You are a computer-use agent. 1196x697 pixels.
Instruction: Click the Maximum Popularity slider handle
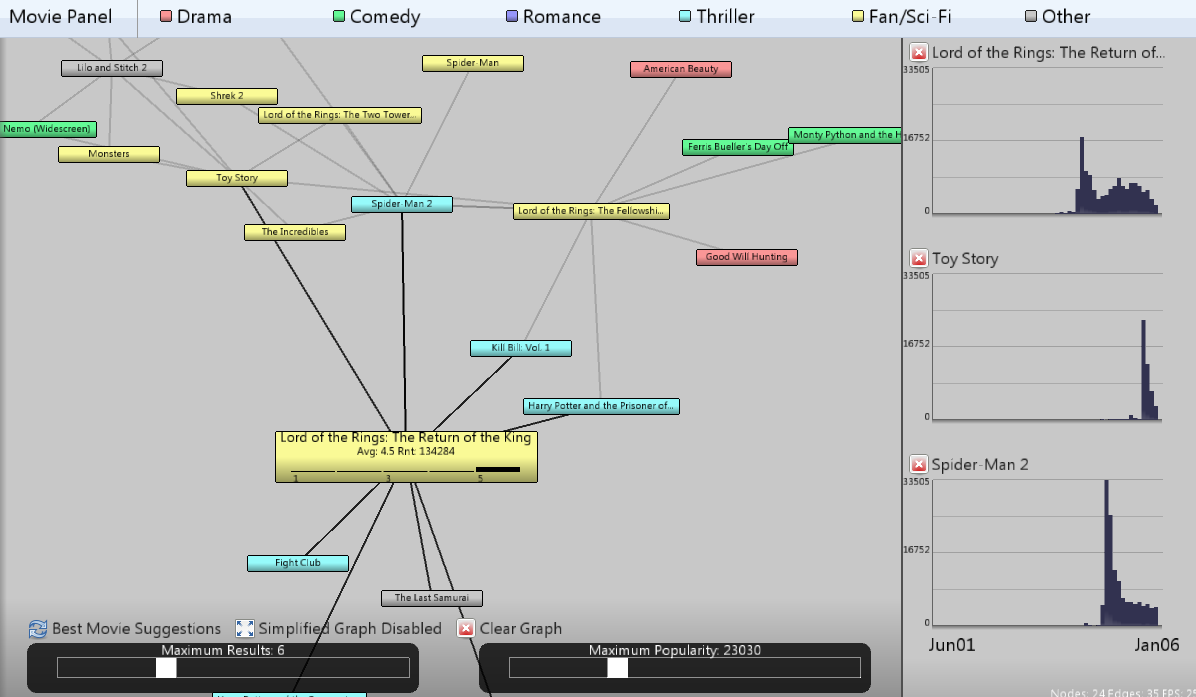(618, 668)
